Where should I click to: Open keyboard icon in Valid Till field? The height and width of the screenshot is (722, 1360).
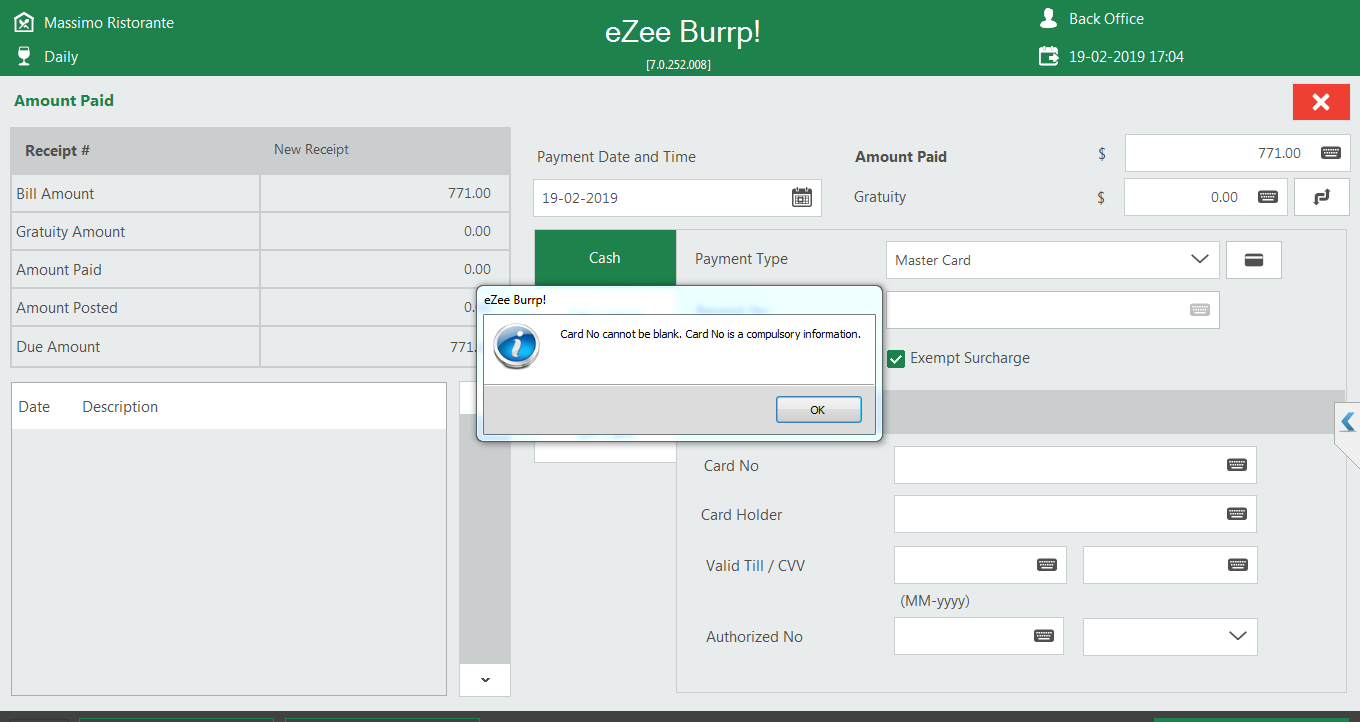click(1047, 564)
